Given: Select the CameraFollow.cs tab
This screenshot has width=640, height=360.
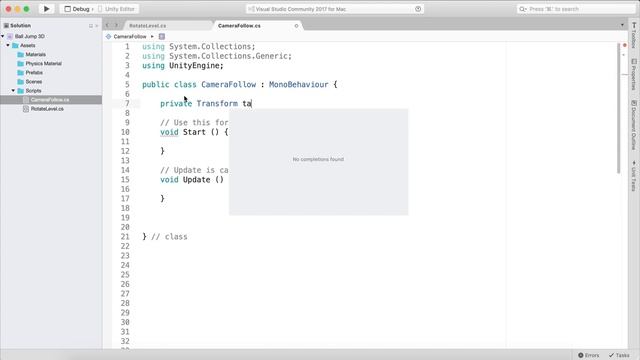Looking at the screenshot, I should click(239, 26).
